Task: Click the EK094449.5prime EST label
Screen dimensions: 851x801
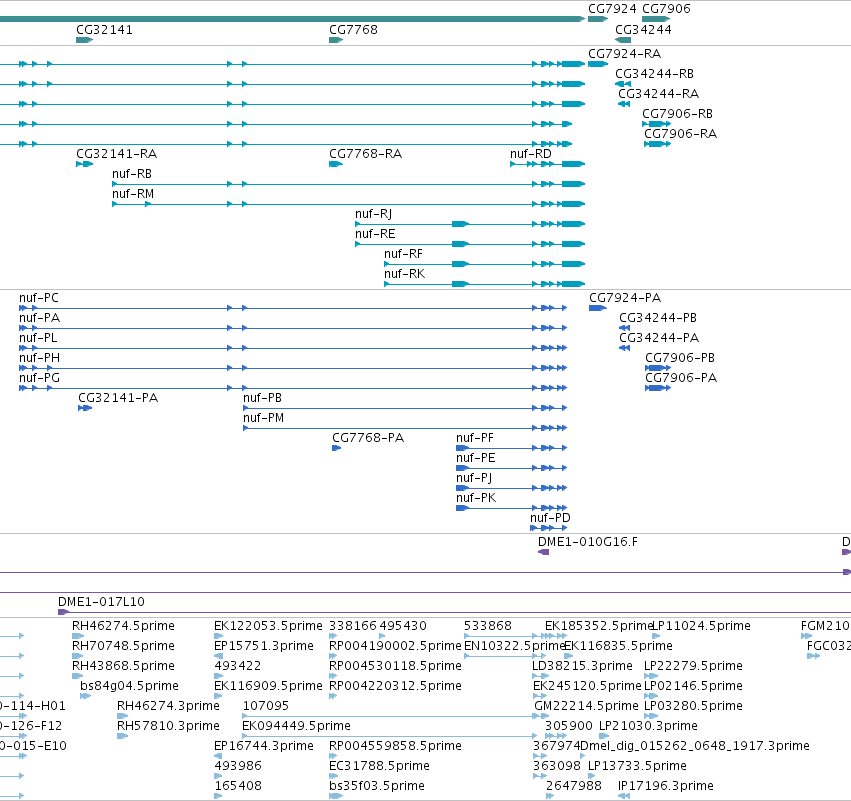Action: pyautogui.click(x=296, y=726)
